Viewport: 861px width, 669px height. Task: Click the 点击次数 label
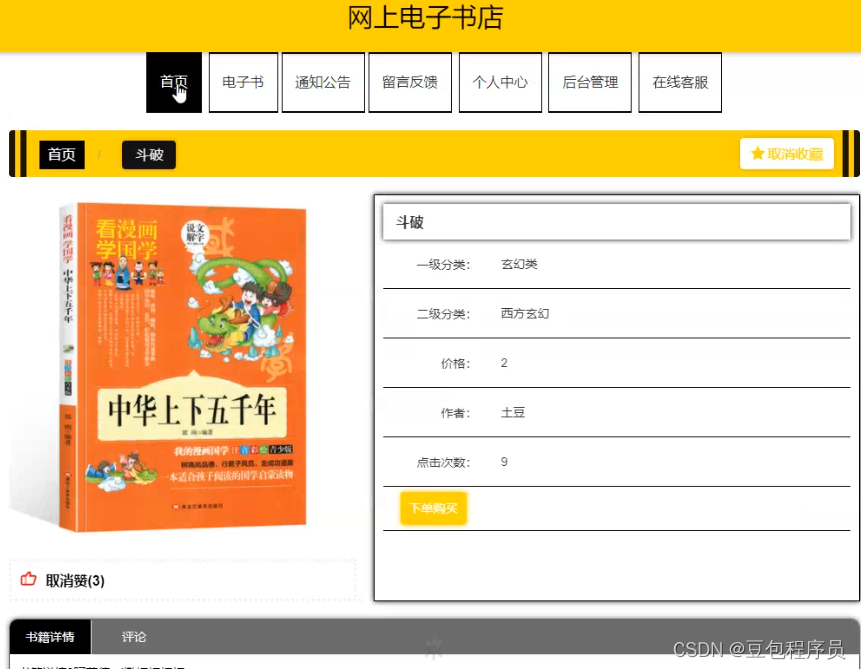point(443,462)
